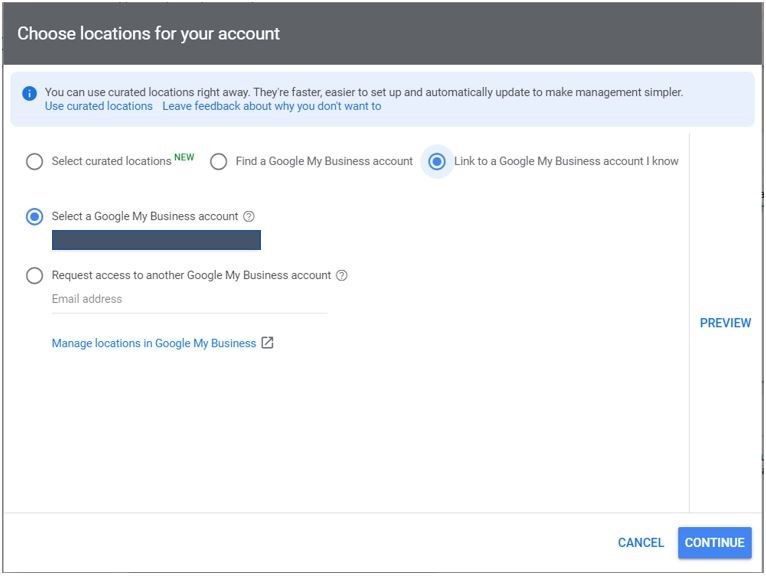Click the blue info icon in banner
This screenshot has width=766, height=576.
(29, 93)
